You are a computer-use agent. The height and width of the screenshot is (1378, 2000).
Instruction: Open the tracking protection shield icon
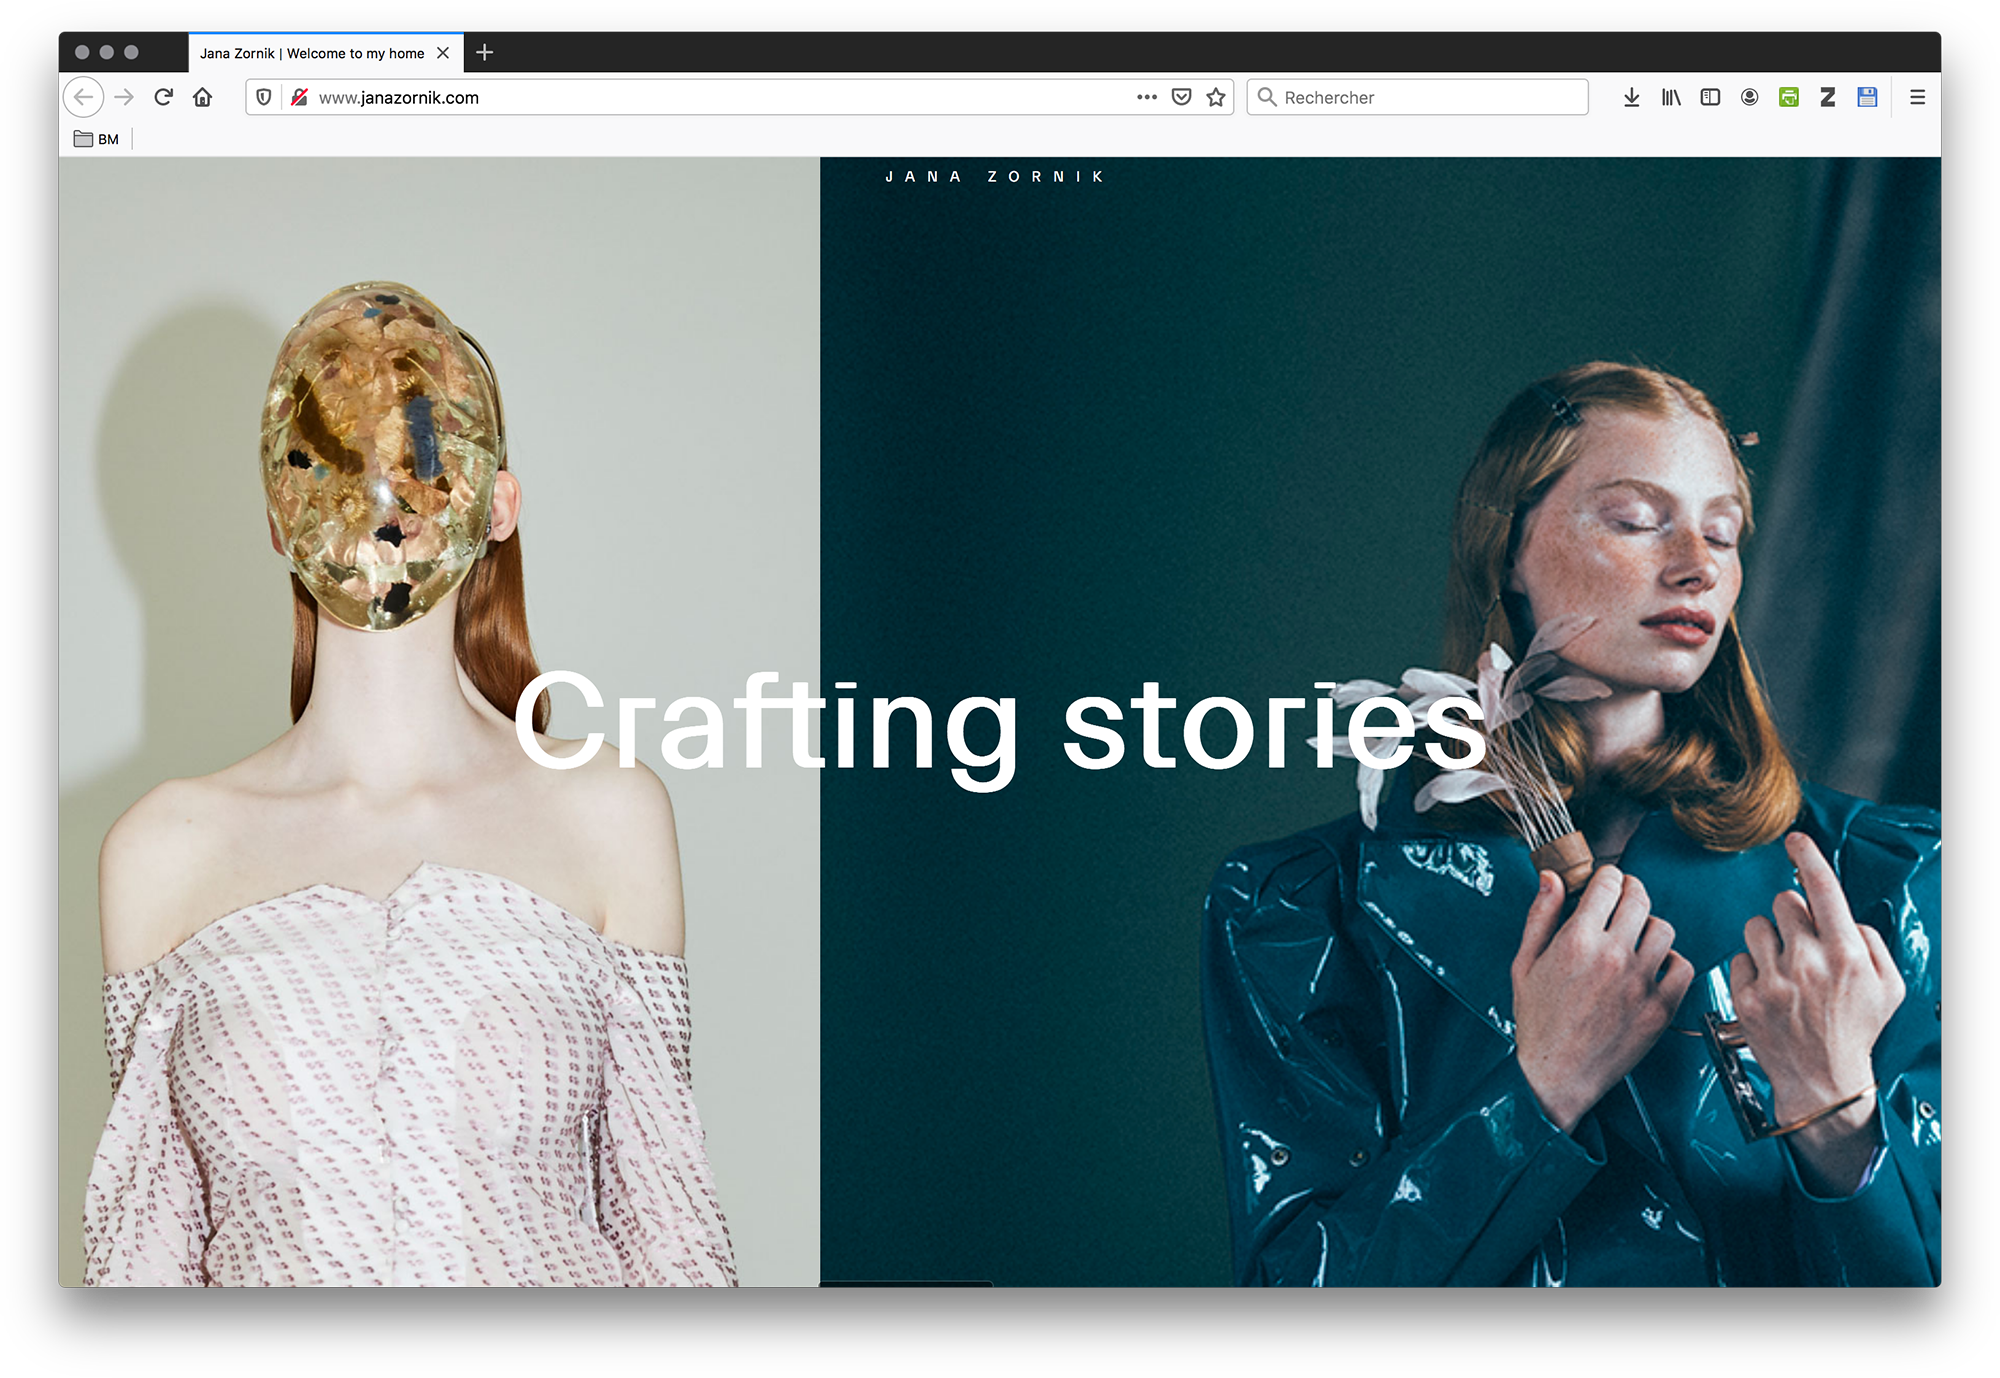[x=264, y=97]
